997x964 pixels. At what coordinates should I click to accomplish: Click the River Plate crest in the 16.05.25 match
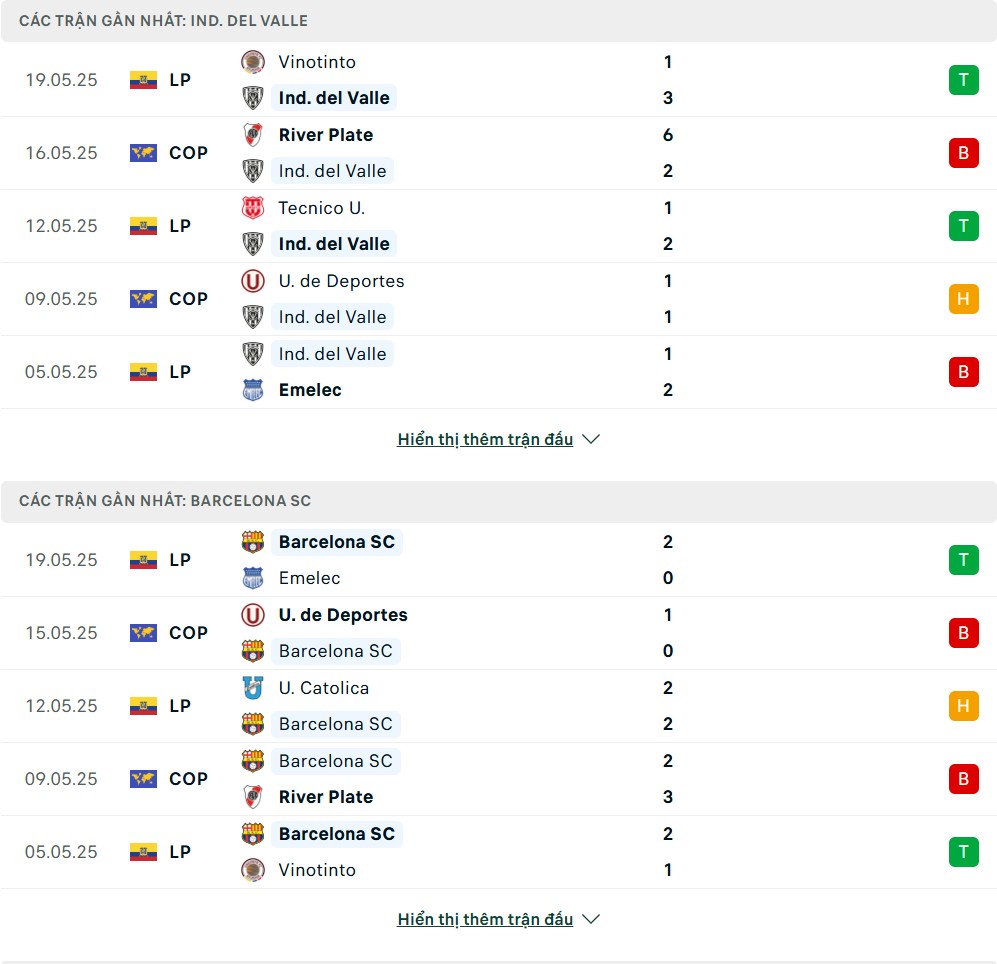(x=252, y=135)
